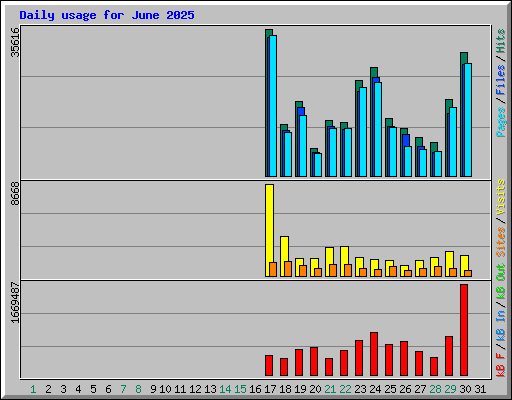Click the red kB bar for day 30
Image resolution: width=512 pixels, height=400 pixels.
click(x=464, y=330)
